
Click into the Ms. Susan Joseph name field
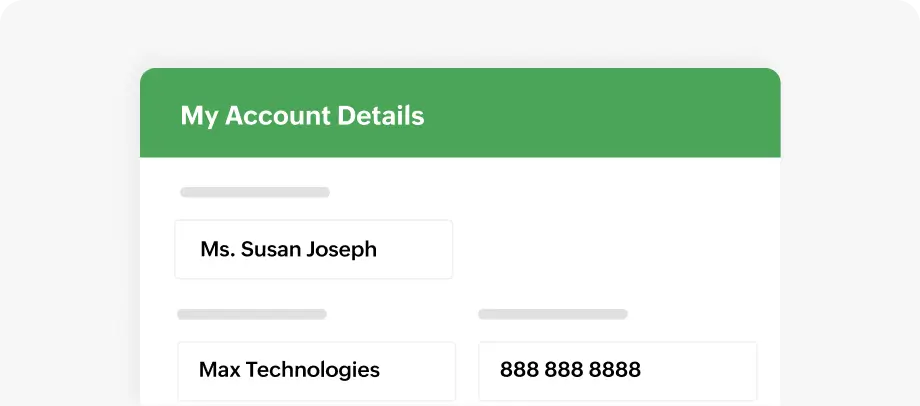[313, 249]
